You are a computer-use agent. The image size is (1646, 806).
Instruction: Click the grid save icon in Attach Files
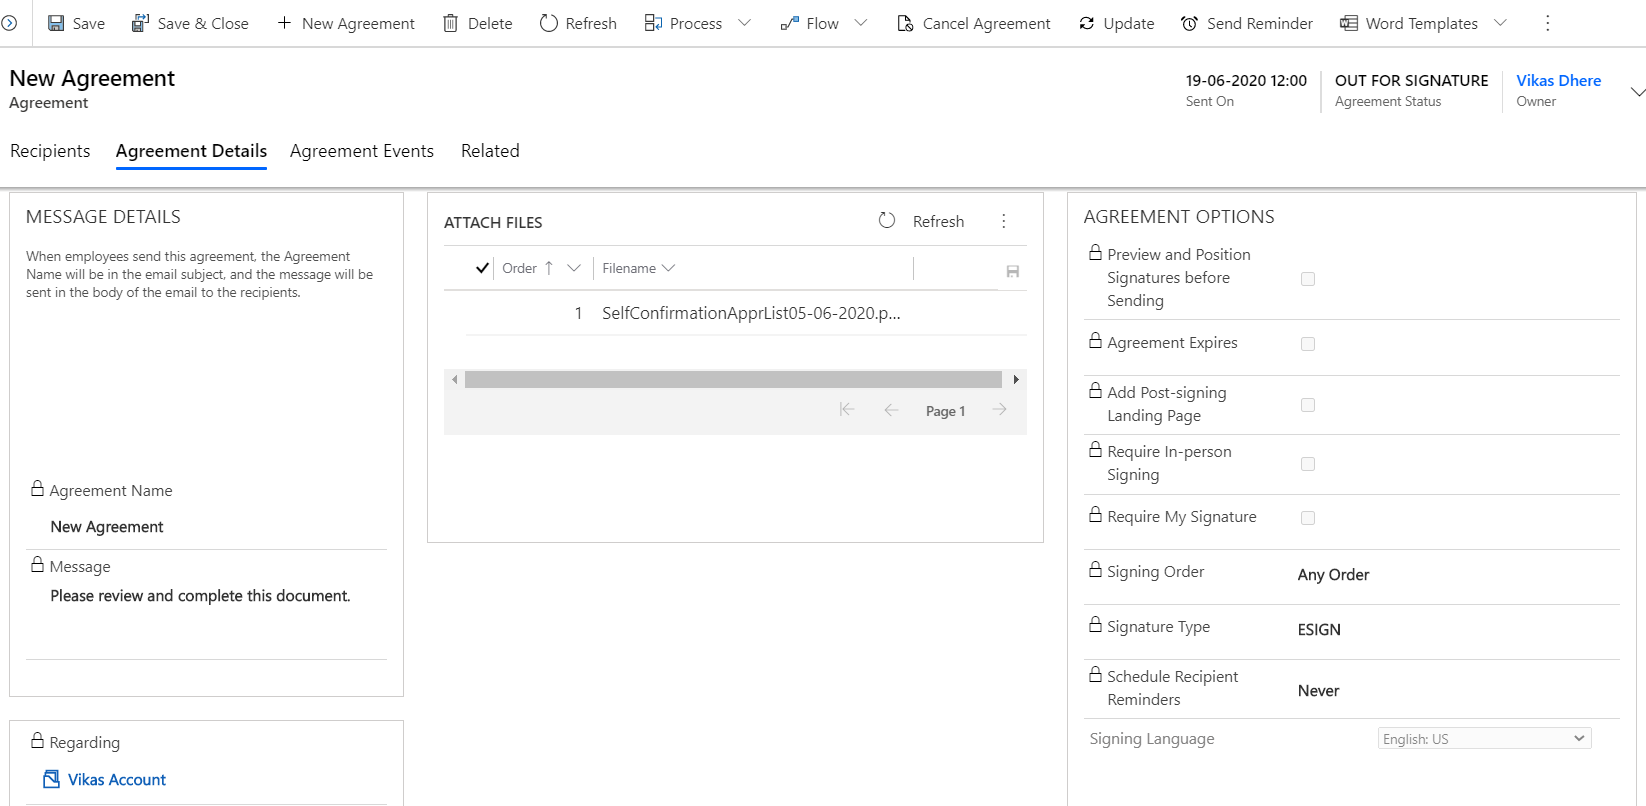1013,271
